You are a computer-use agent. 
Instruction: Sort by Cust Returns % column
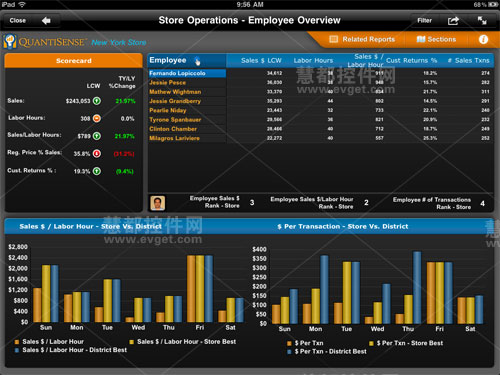point(411,60)
